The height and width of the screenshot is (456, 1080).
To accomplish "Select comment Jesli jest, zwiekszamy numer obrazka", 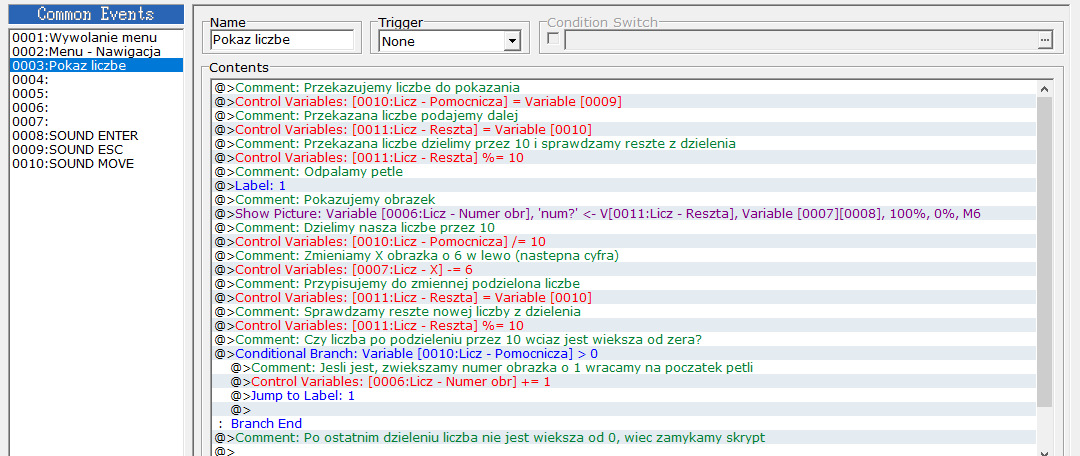I will [623, 368].
